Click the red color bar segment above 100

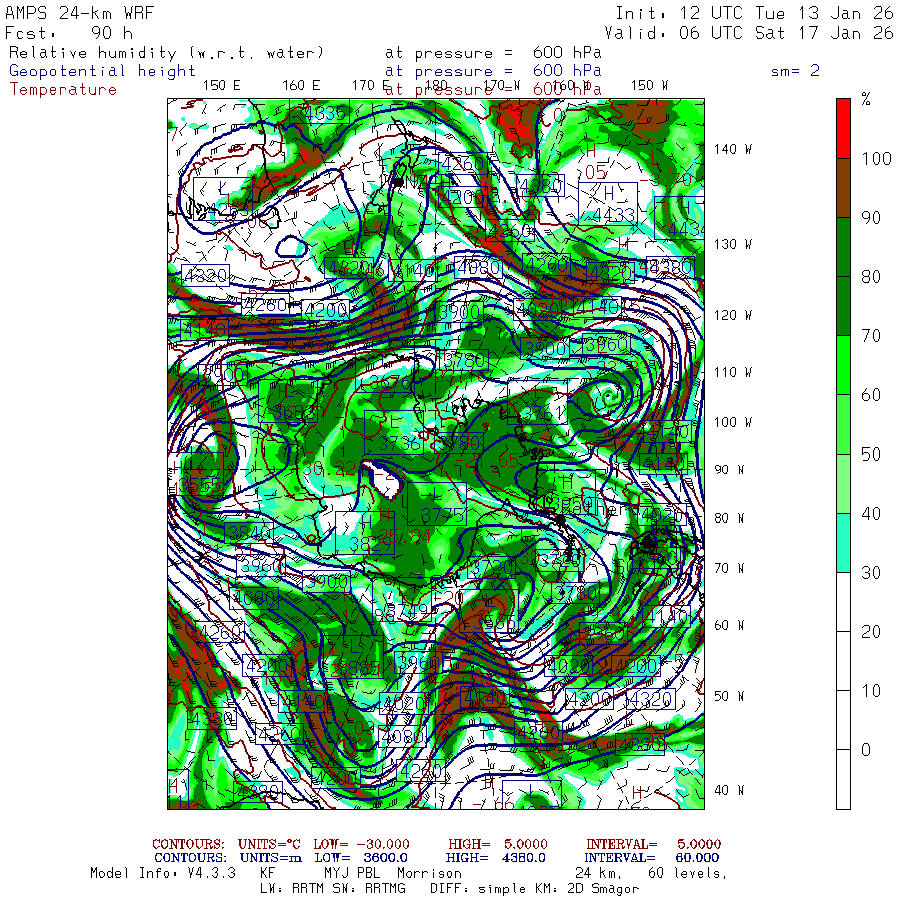click(843, 127)
